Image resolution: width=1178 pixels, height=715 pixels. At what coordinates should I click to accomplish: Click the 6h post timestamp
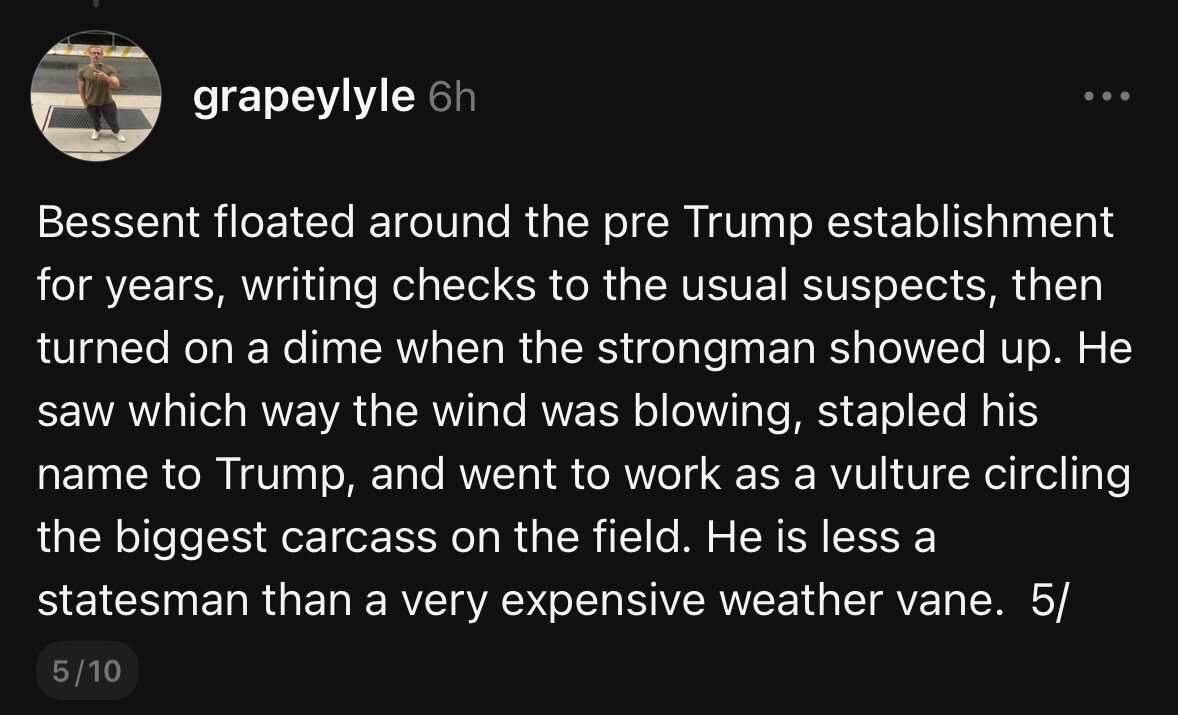coord(451,98)
